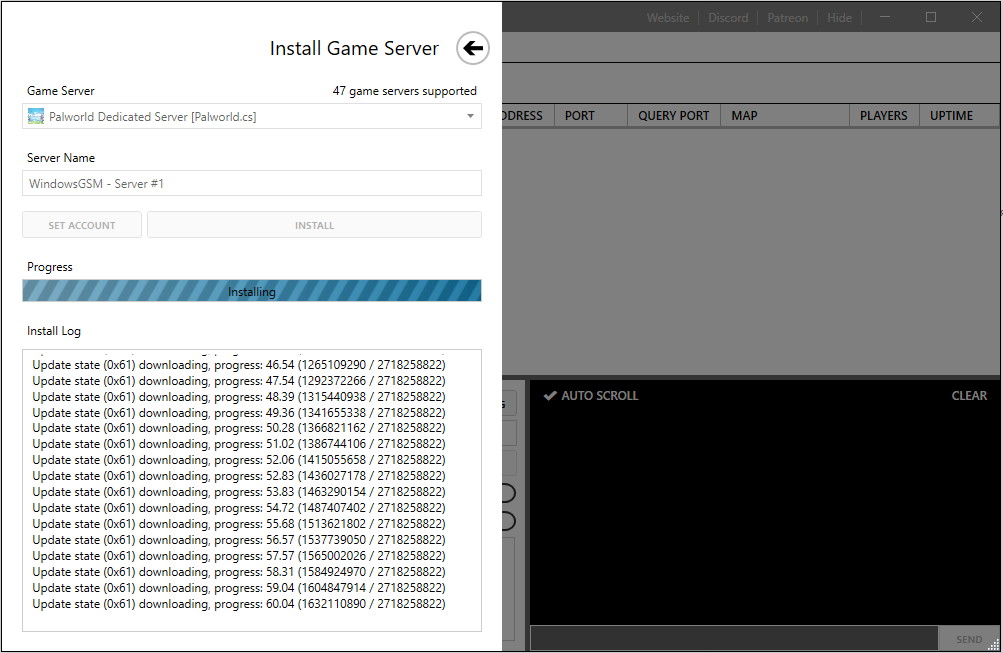Screen dimensions: 1003x653
Task: Open the Discord link in title bar
Action: click(728, 18)
